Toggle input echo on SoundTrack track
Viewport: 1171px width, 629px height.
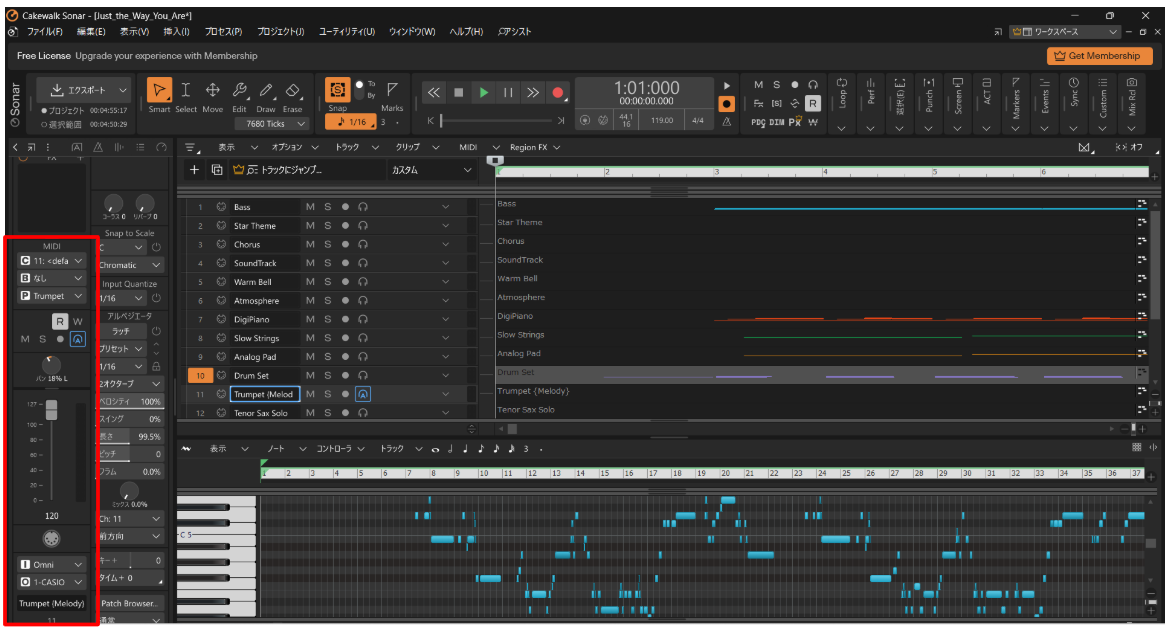(x=363, y=263)
